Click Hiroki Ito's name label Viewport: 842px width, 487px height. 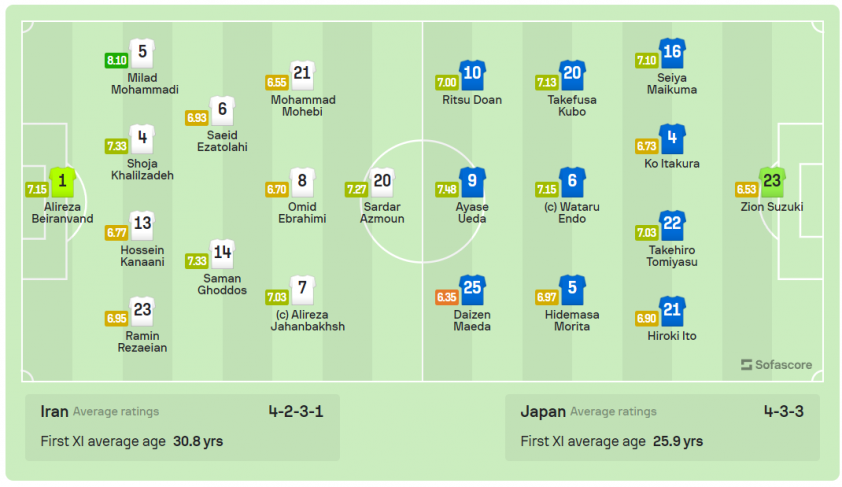click(x=672, y=336)
